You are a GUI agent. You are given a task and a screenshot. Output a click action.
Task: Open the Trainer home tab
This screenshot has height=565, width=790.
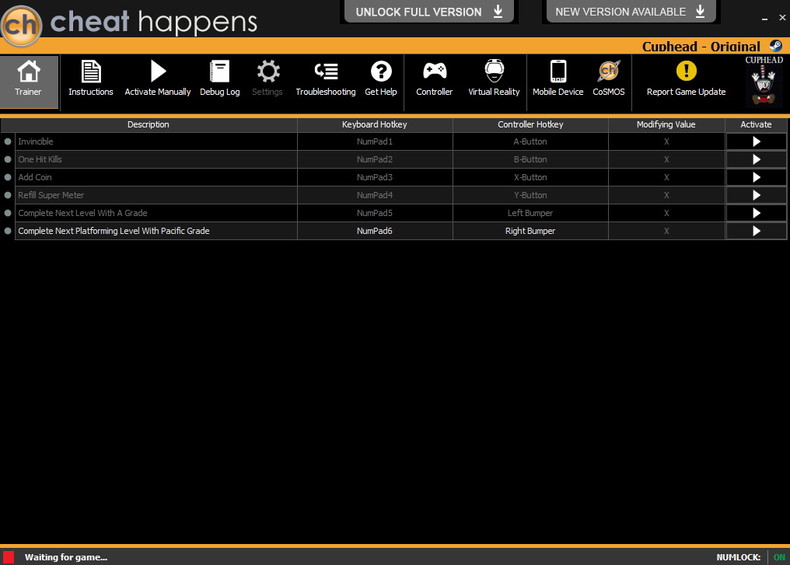(x=28, y=82)
